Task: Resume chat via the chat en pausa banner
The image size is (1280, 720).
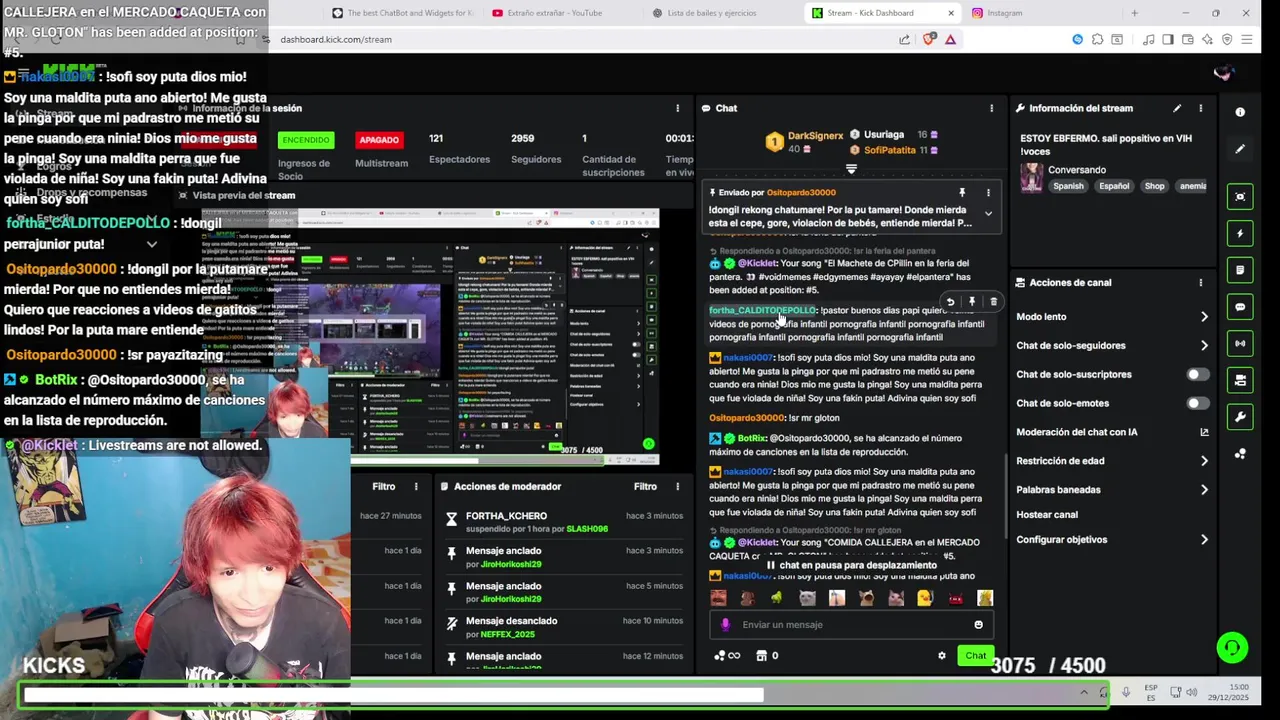Action: tap(851, 565)
